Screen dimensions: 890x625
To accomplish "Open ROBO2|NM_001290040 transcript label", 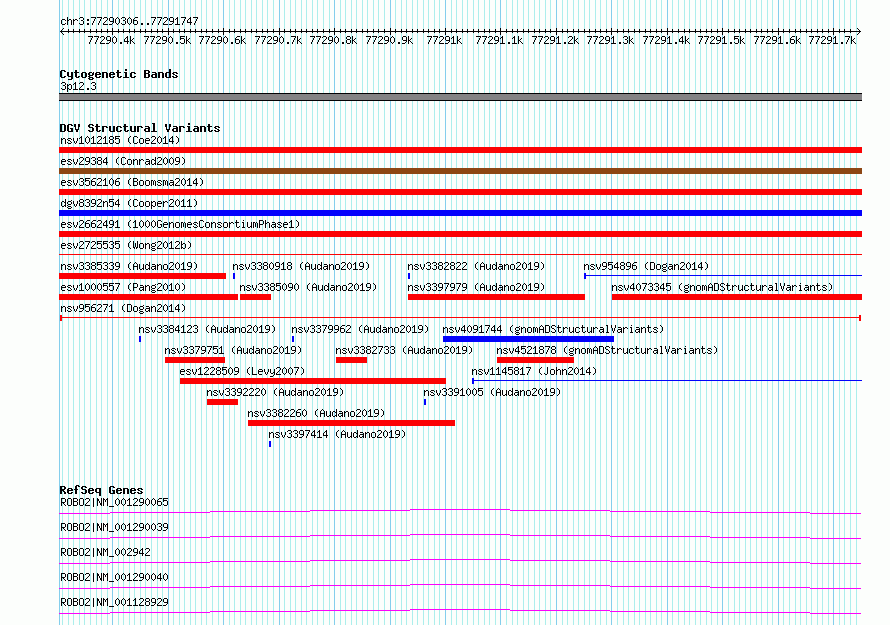I will (114, 577).
